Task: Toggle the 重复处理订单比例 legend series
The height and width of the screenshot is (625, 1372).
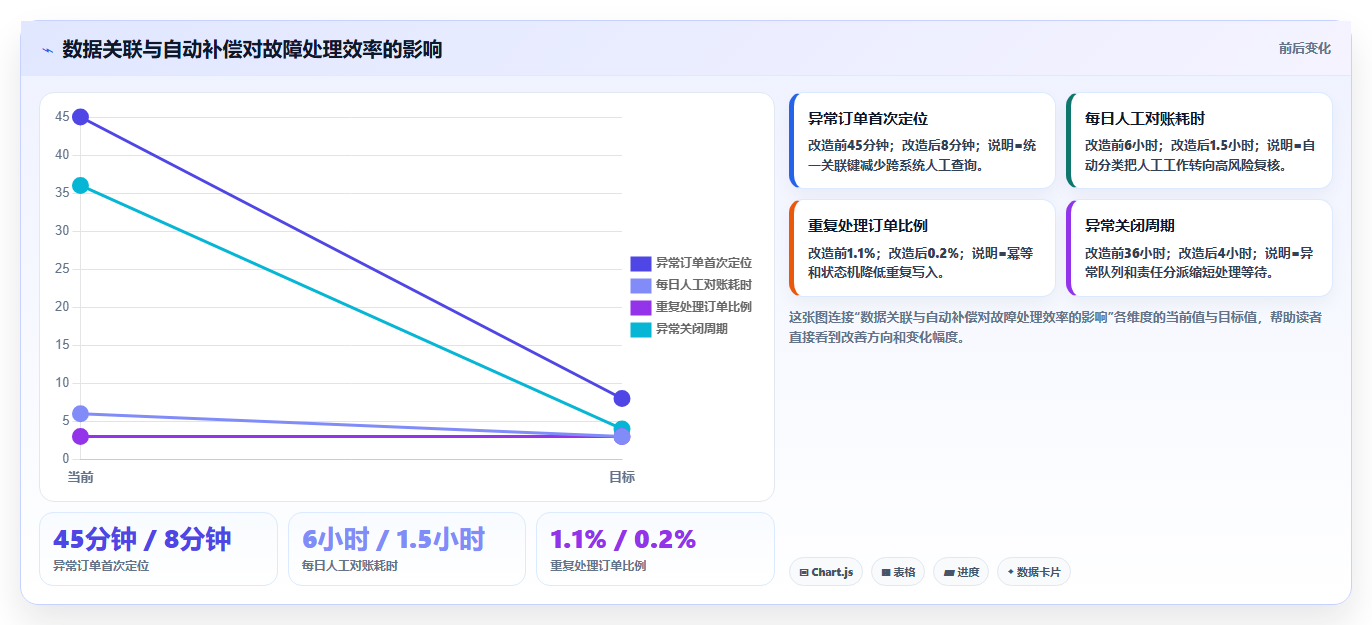Action: click(691, 307)
